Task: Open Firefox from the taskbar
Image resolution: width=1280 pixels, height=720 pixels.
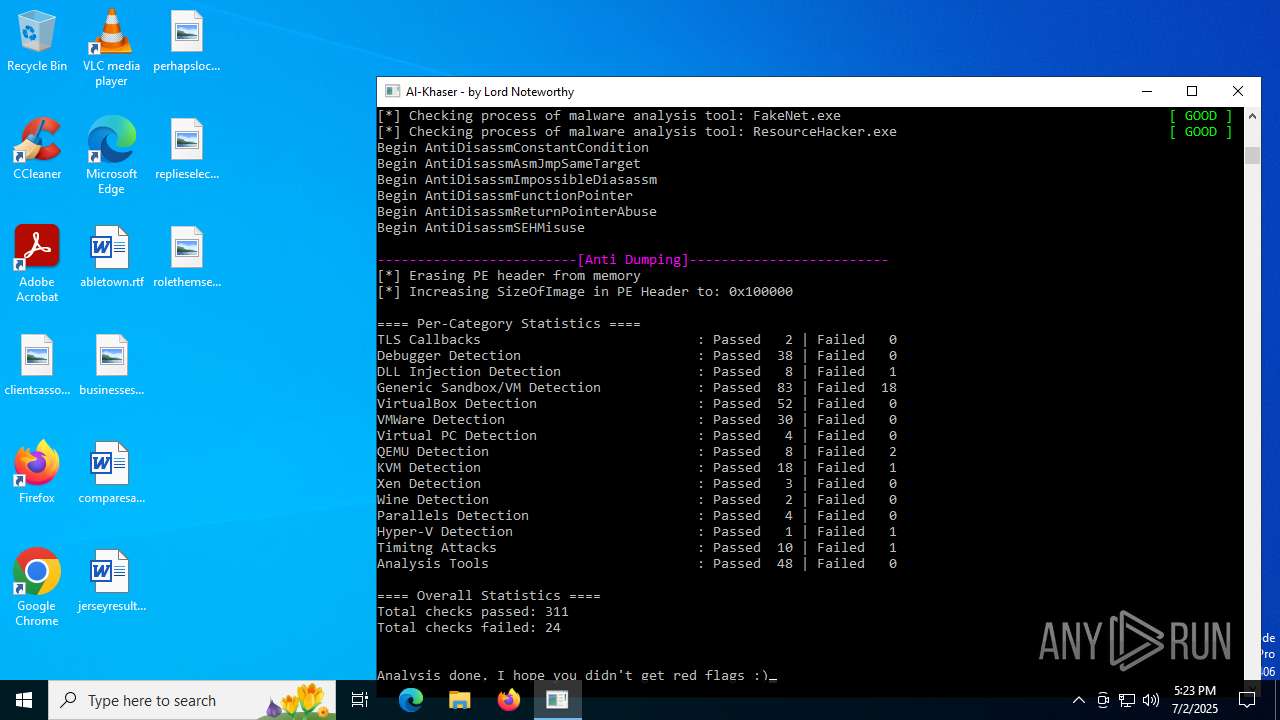Action: 508,700
